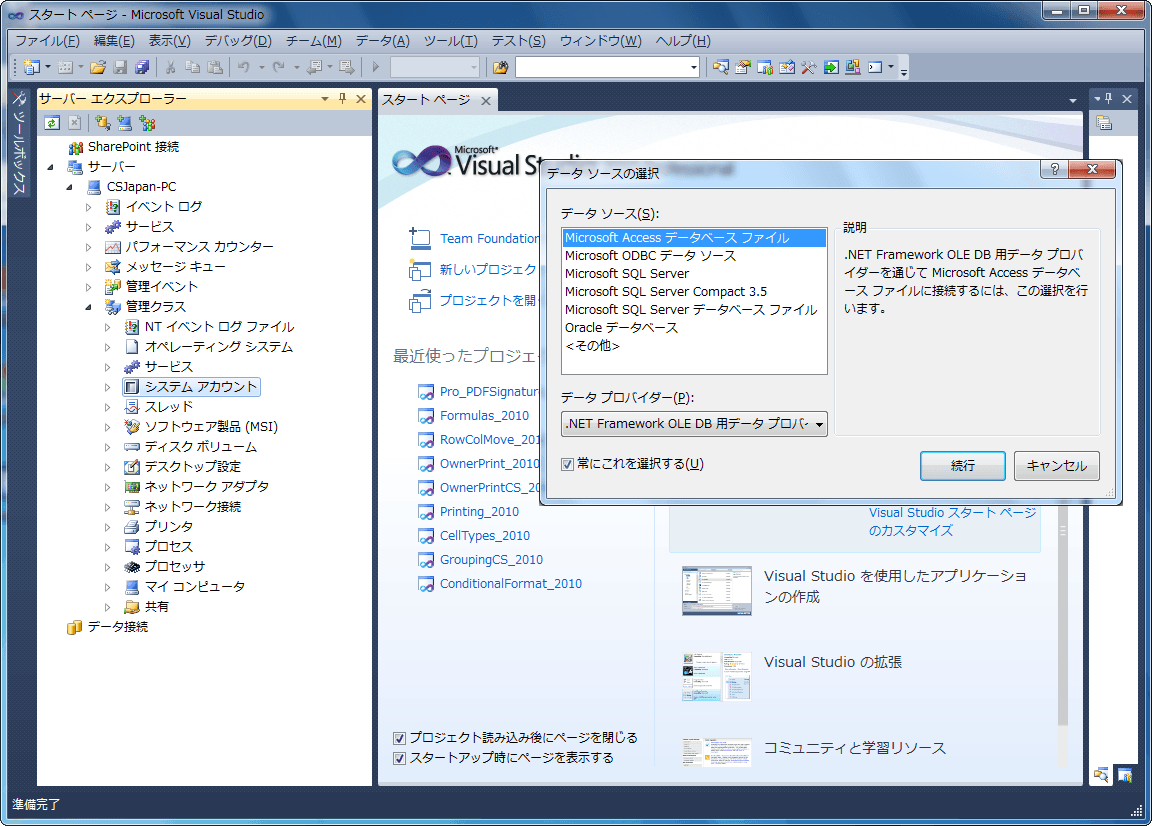
Task: Click the Connect to Database icon
Action: [103, 123]
